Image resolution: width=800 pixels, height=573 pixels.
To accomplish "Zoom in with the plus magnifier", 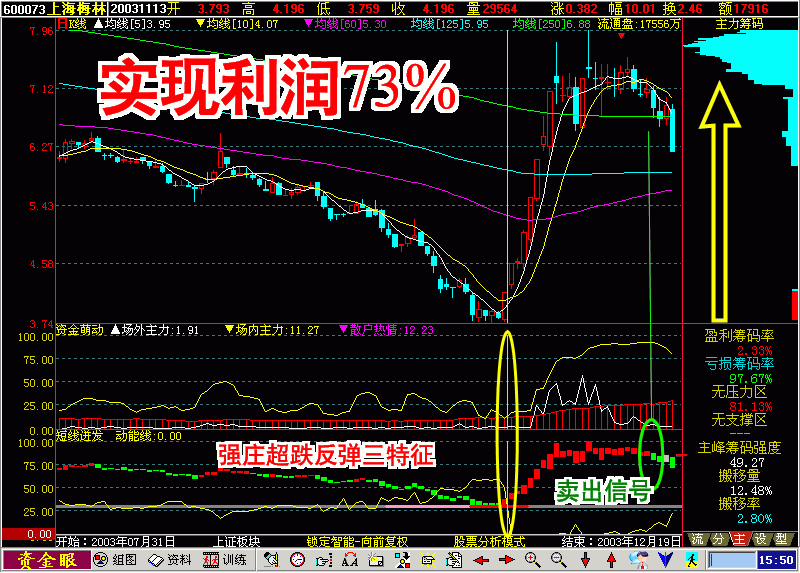I will pos(533,560).
